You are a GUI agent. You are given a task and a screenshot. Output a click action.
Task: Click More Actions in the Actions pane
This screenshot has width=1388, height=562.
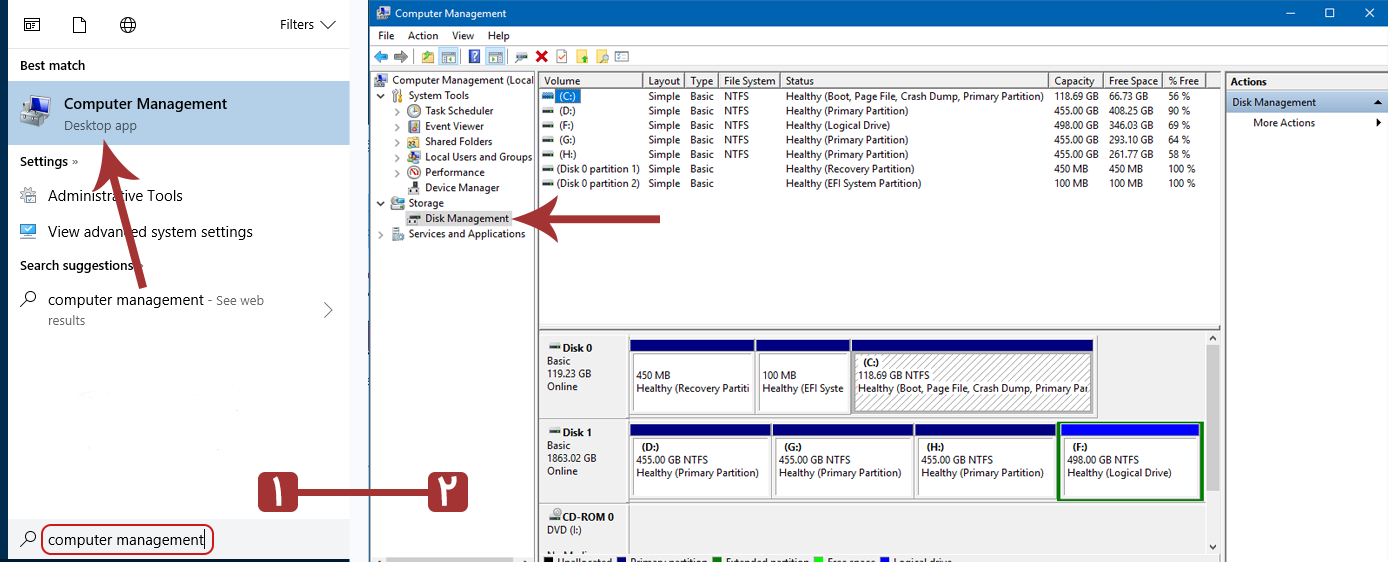pyautogui.click(x=1284, y=123)
